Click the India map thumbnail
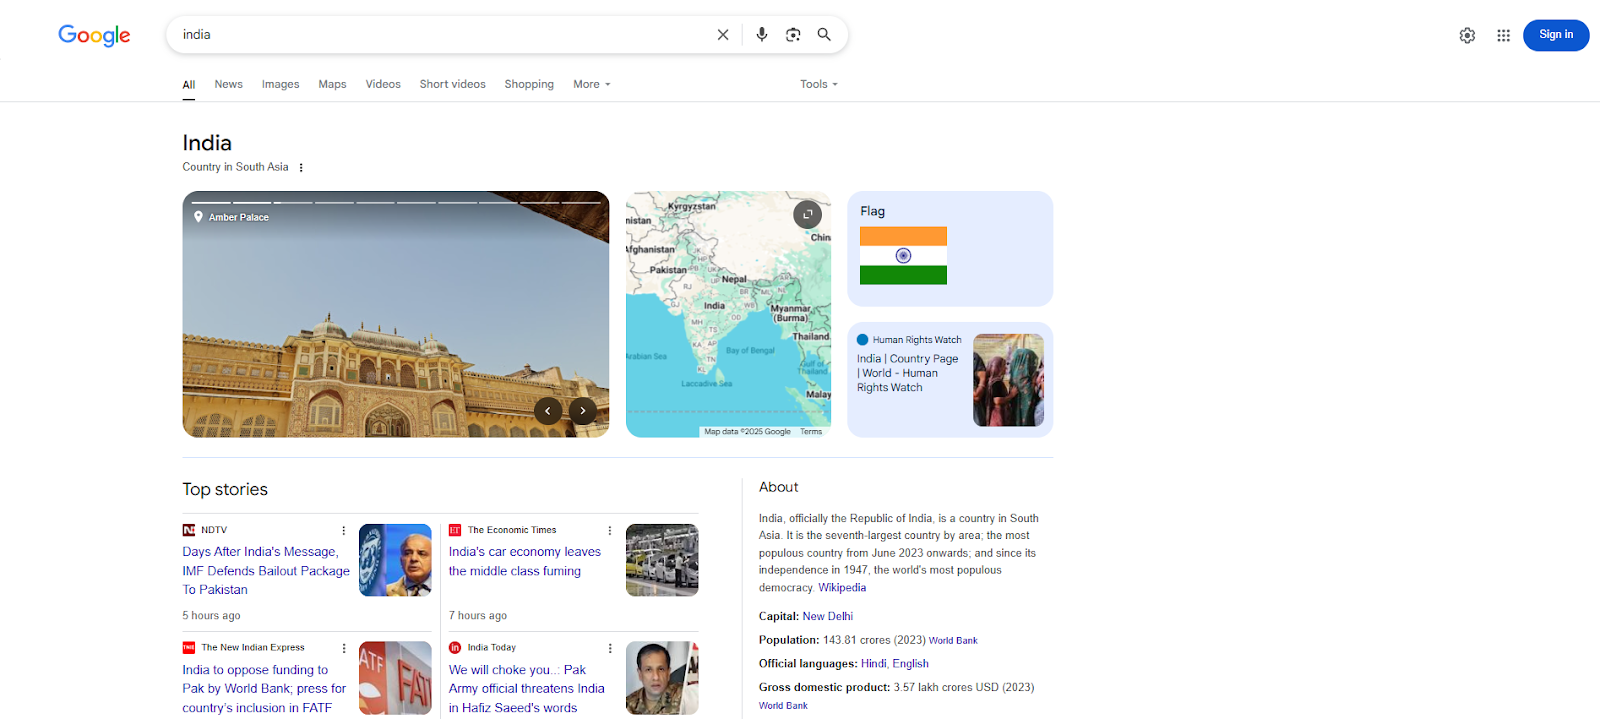Viewport: 1600px width, 719px height. (728, 314)
